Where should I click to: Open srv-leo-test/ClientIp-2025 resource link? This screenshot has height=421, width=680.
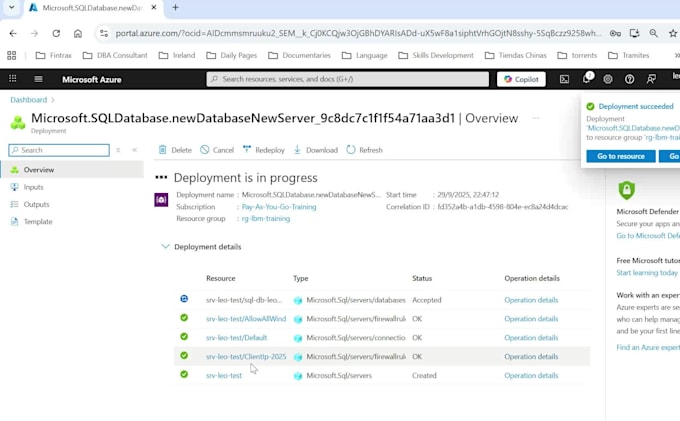coord(246,356)
